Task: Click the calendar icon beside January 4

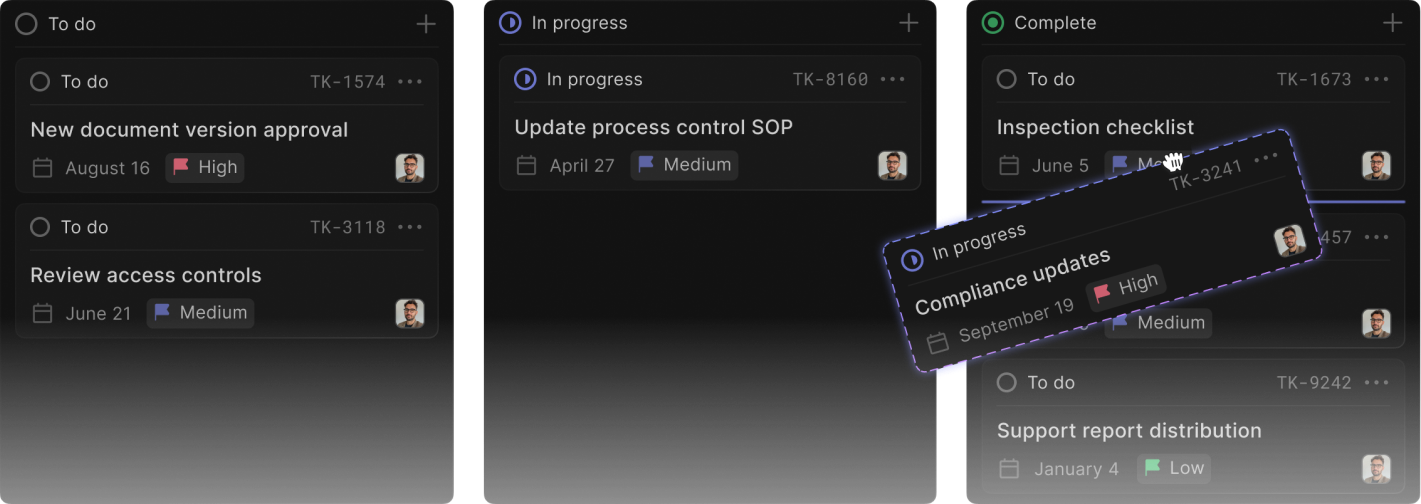Action: pyautogui.click(x=1009, y=469)
